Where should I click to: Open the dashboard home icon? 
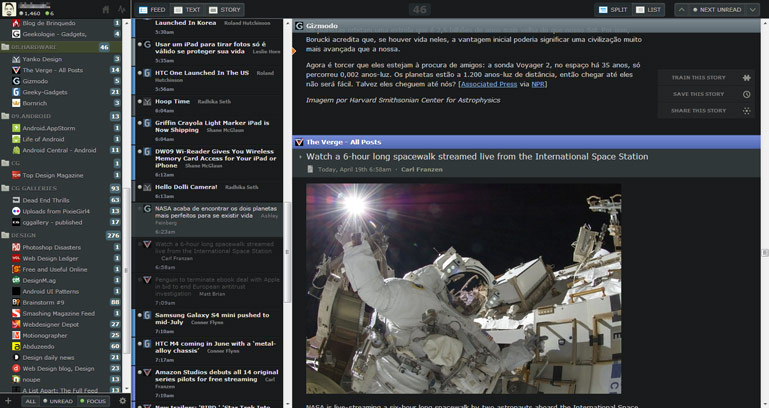tap(106, 10)
